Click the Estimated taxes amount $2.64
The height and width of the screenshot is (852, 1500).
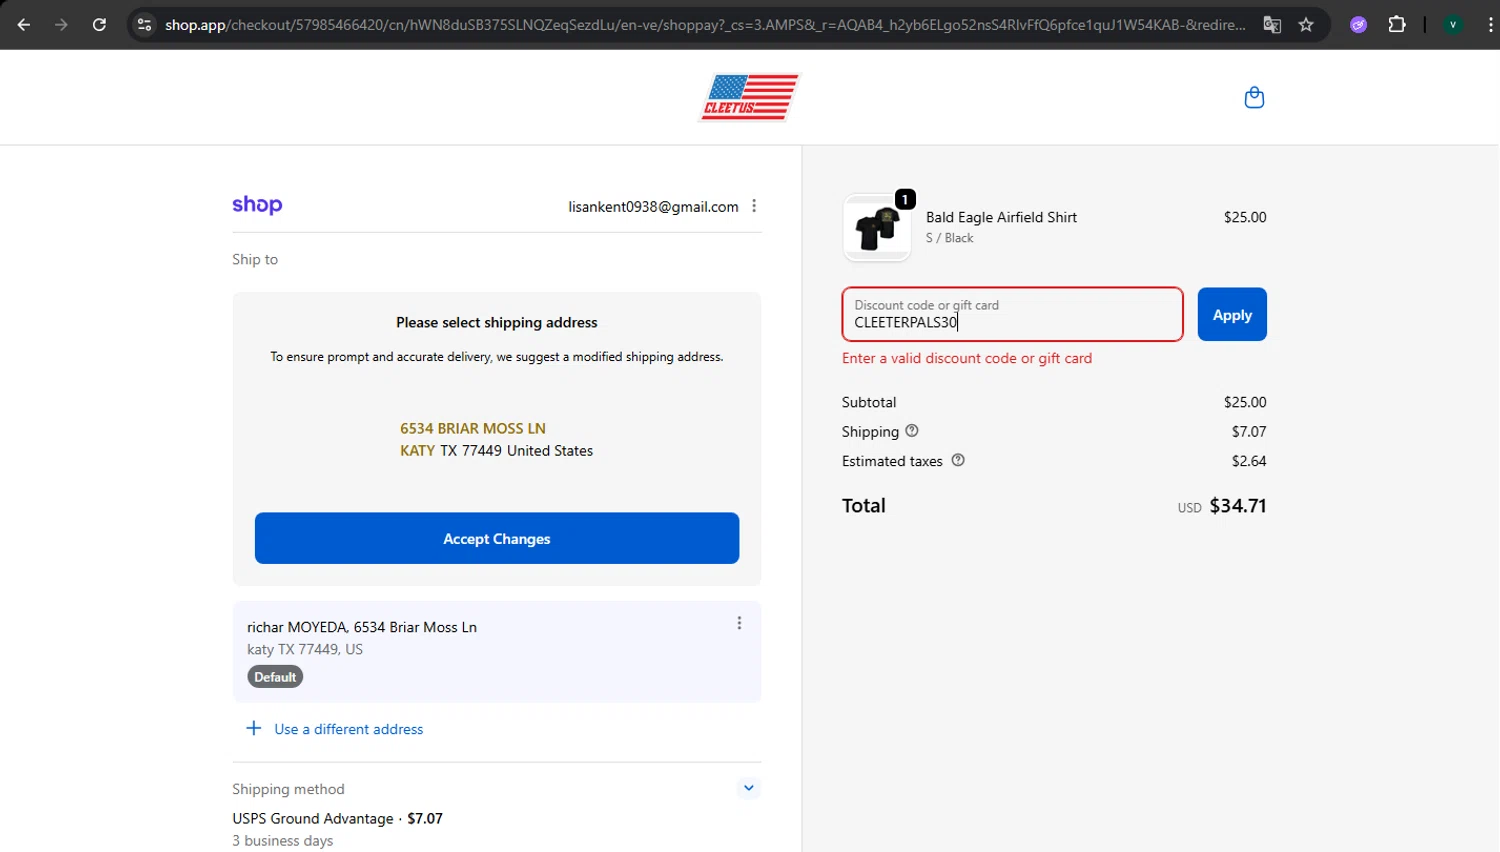[1249, 461]
